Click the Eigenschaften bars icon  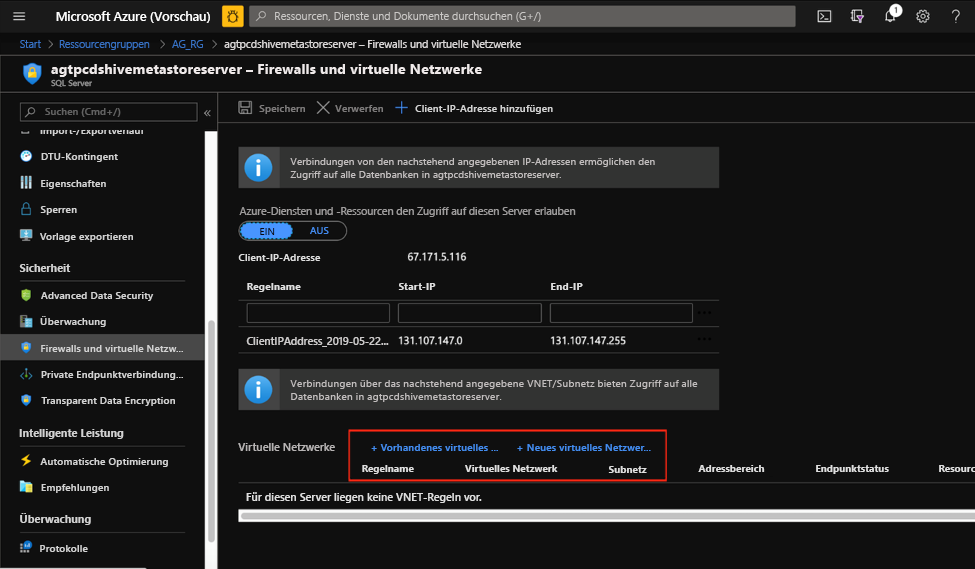tap(25, 183)
